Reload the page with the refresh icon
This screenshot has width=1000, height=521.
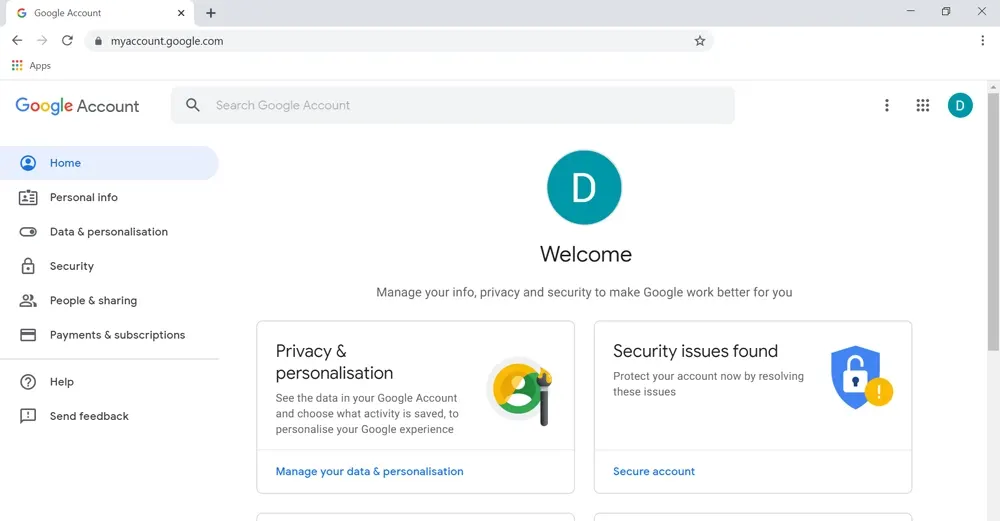pos(67,41)
